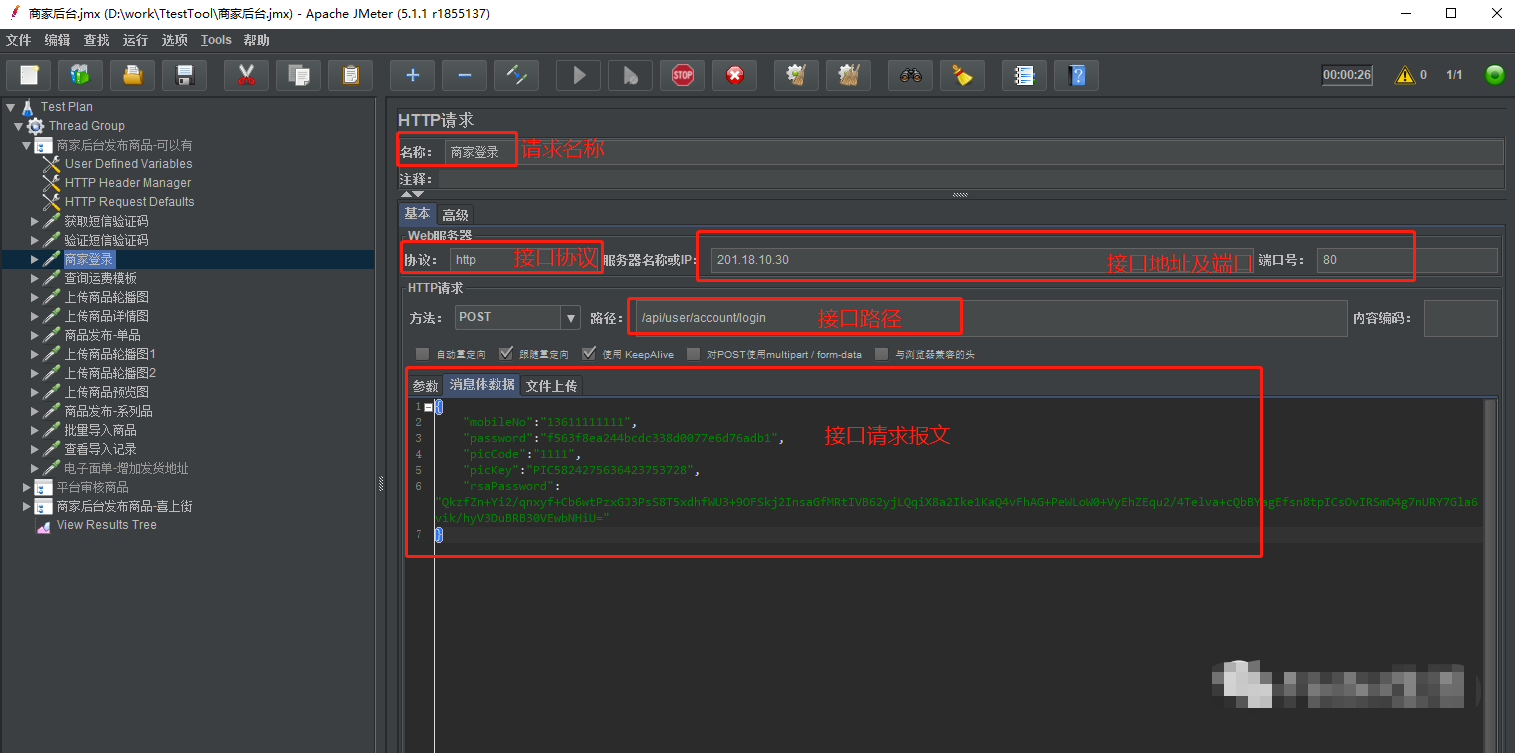Click the 服务器名称或IP field
The width and height of the screenshot is (1515, 753).
[x=982, y=260]
